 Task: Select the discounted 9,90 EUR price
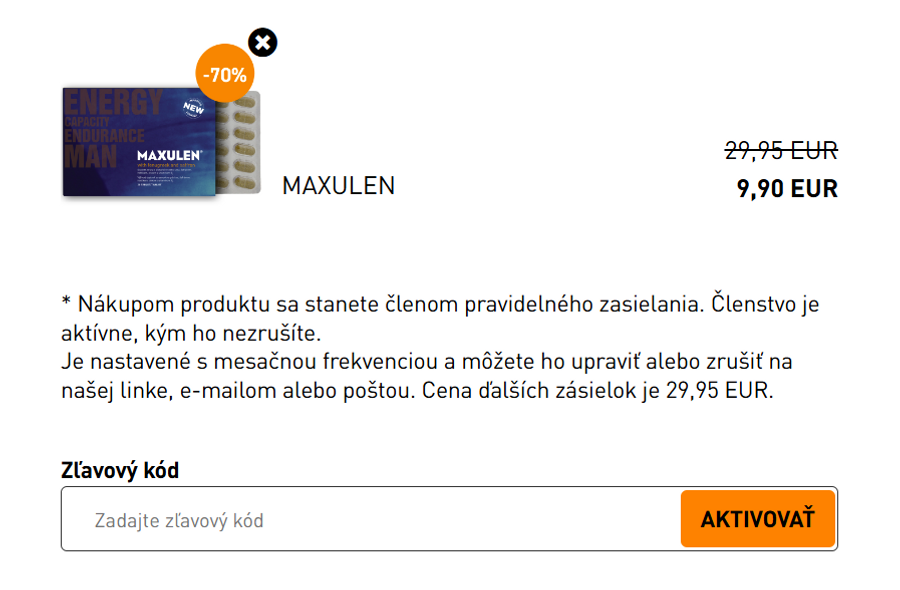coord(788,187)
